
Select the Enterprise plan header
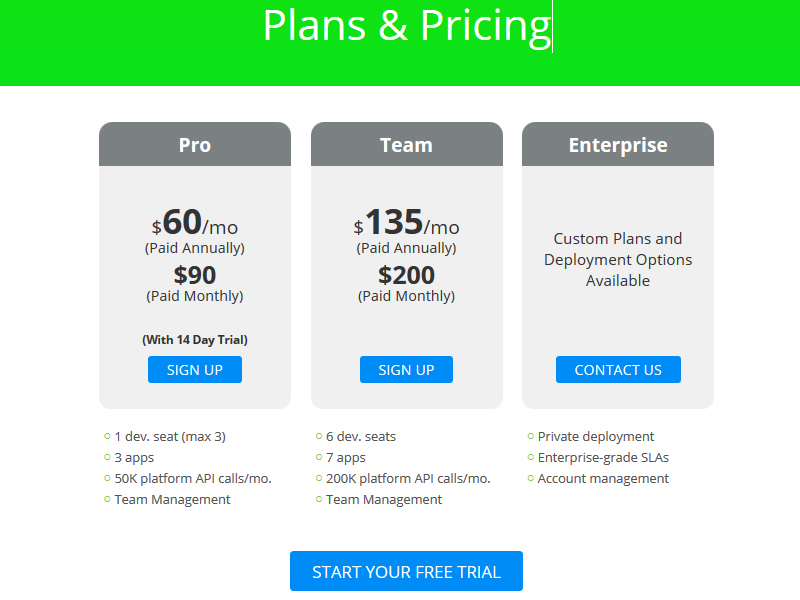(617, 144)
